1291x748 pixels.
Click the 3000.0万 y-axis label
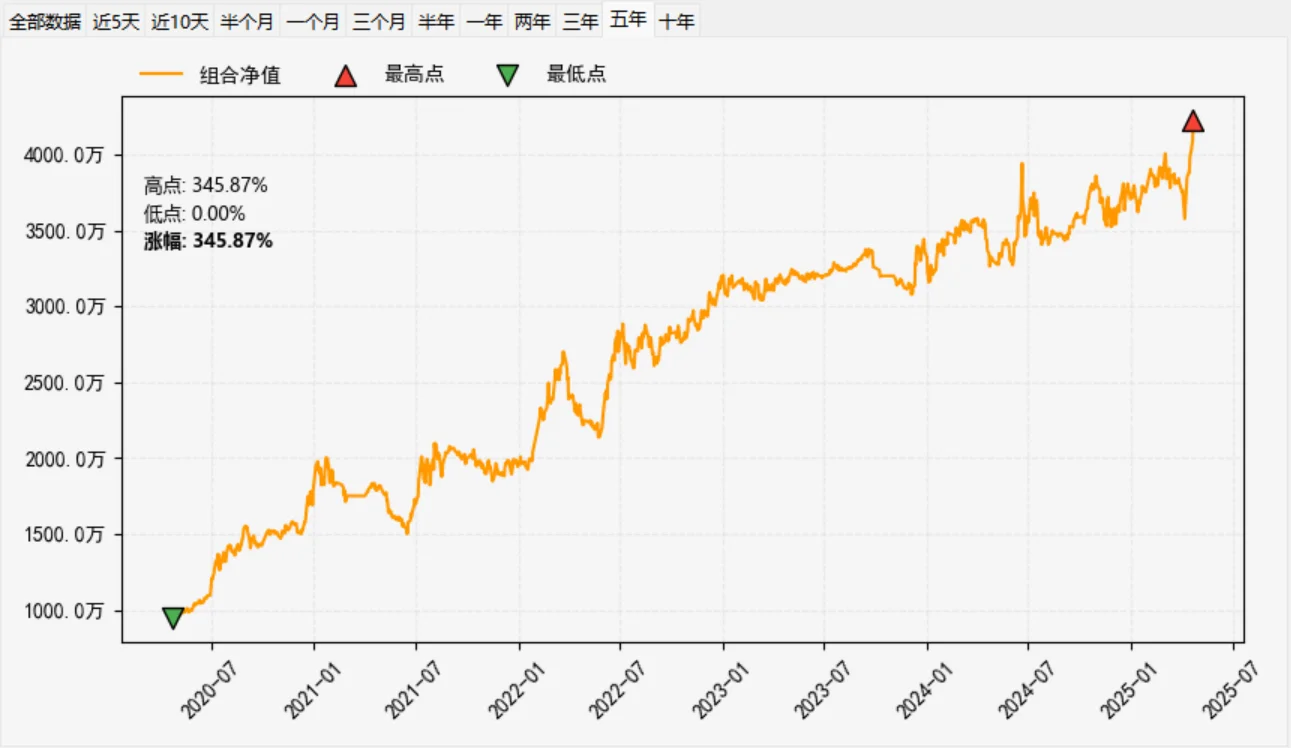[65, 307]
